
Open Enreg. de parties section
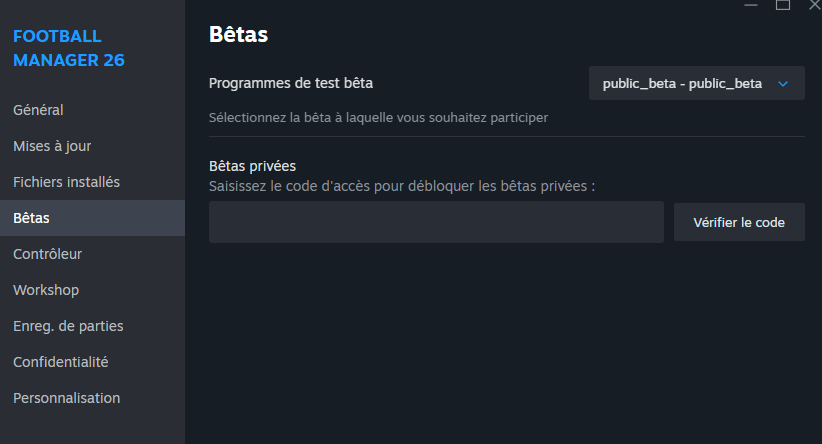[x=68, y=326]
